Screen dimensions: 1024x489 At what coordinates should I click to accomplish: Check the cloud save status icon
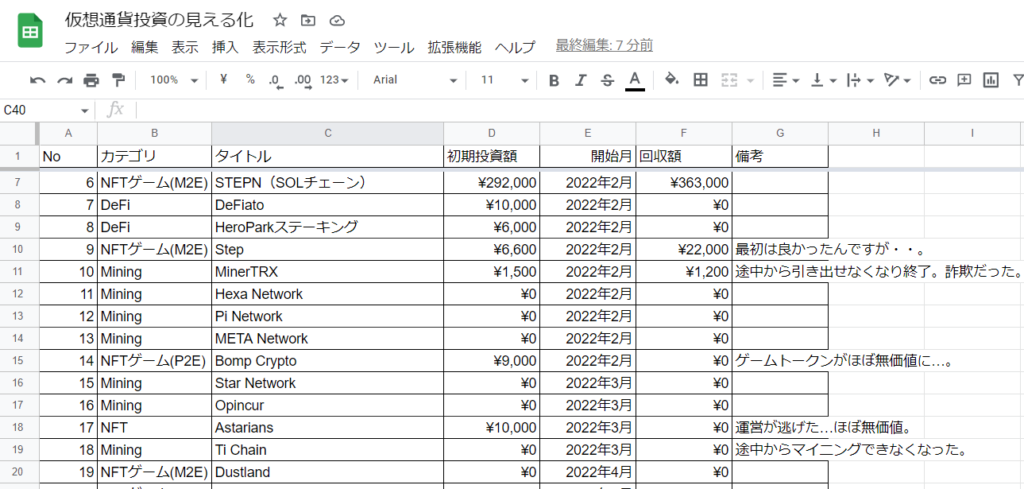[337, 21]
